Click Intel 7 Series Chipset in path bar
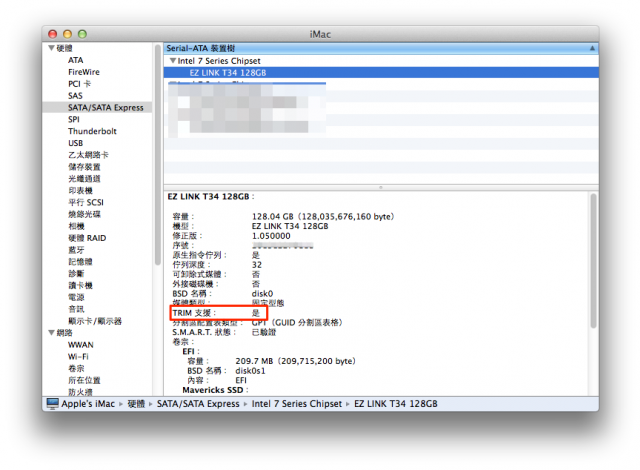This screenshot has width=640, height=470. (296, 403)
